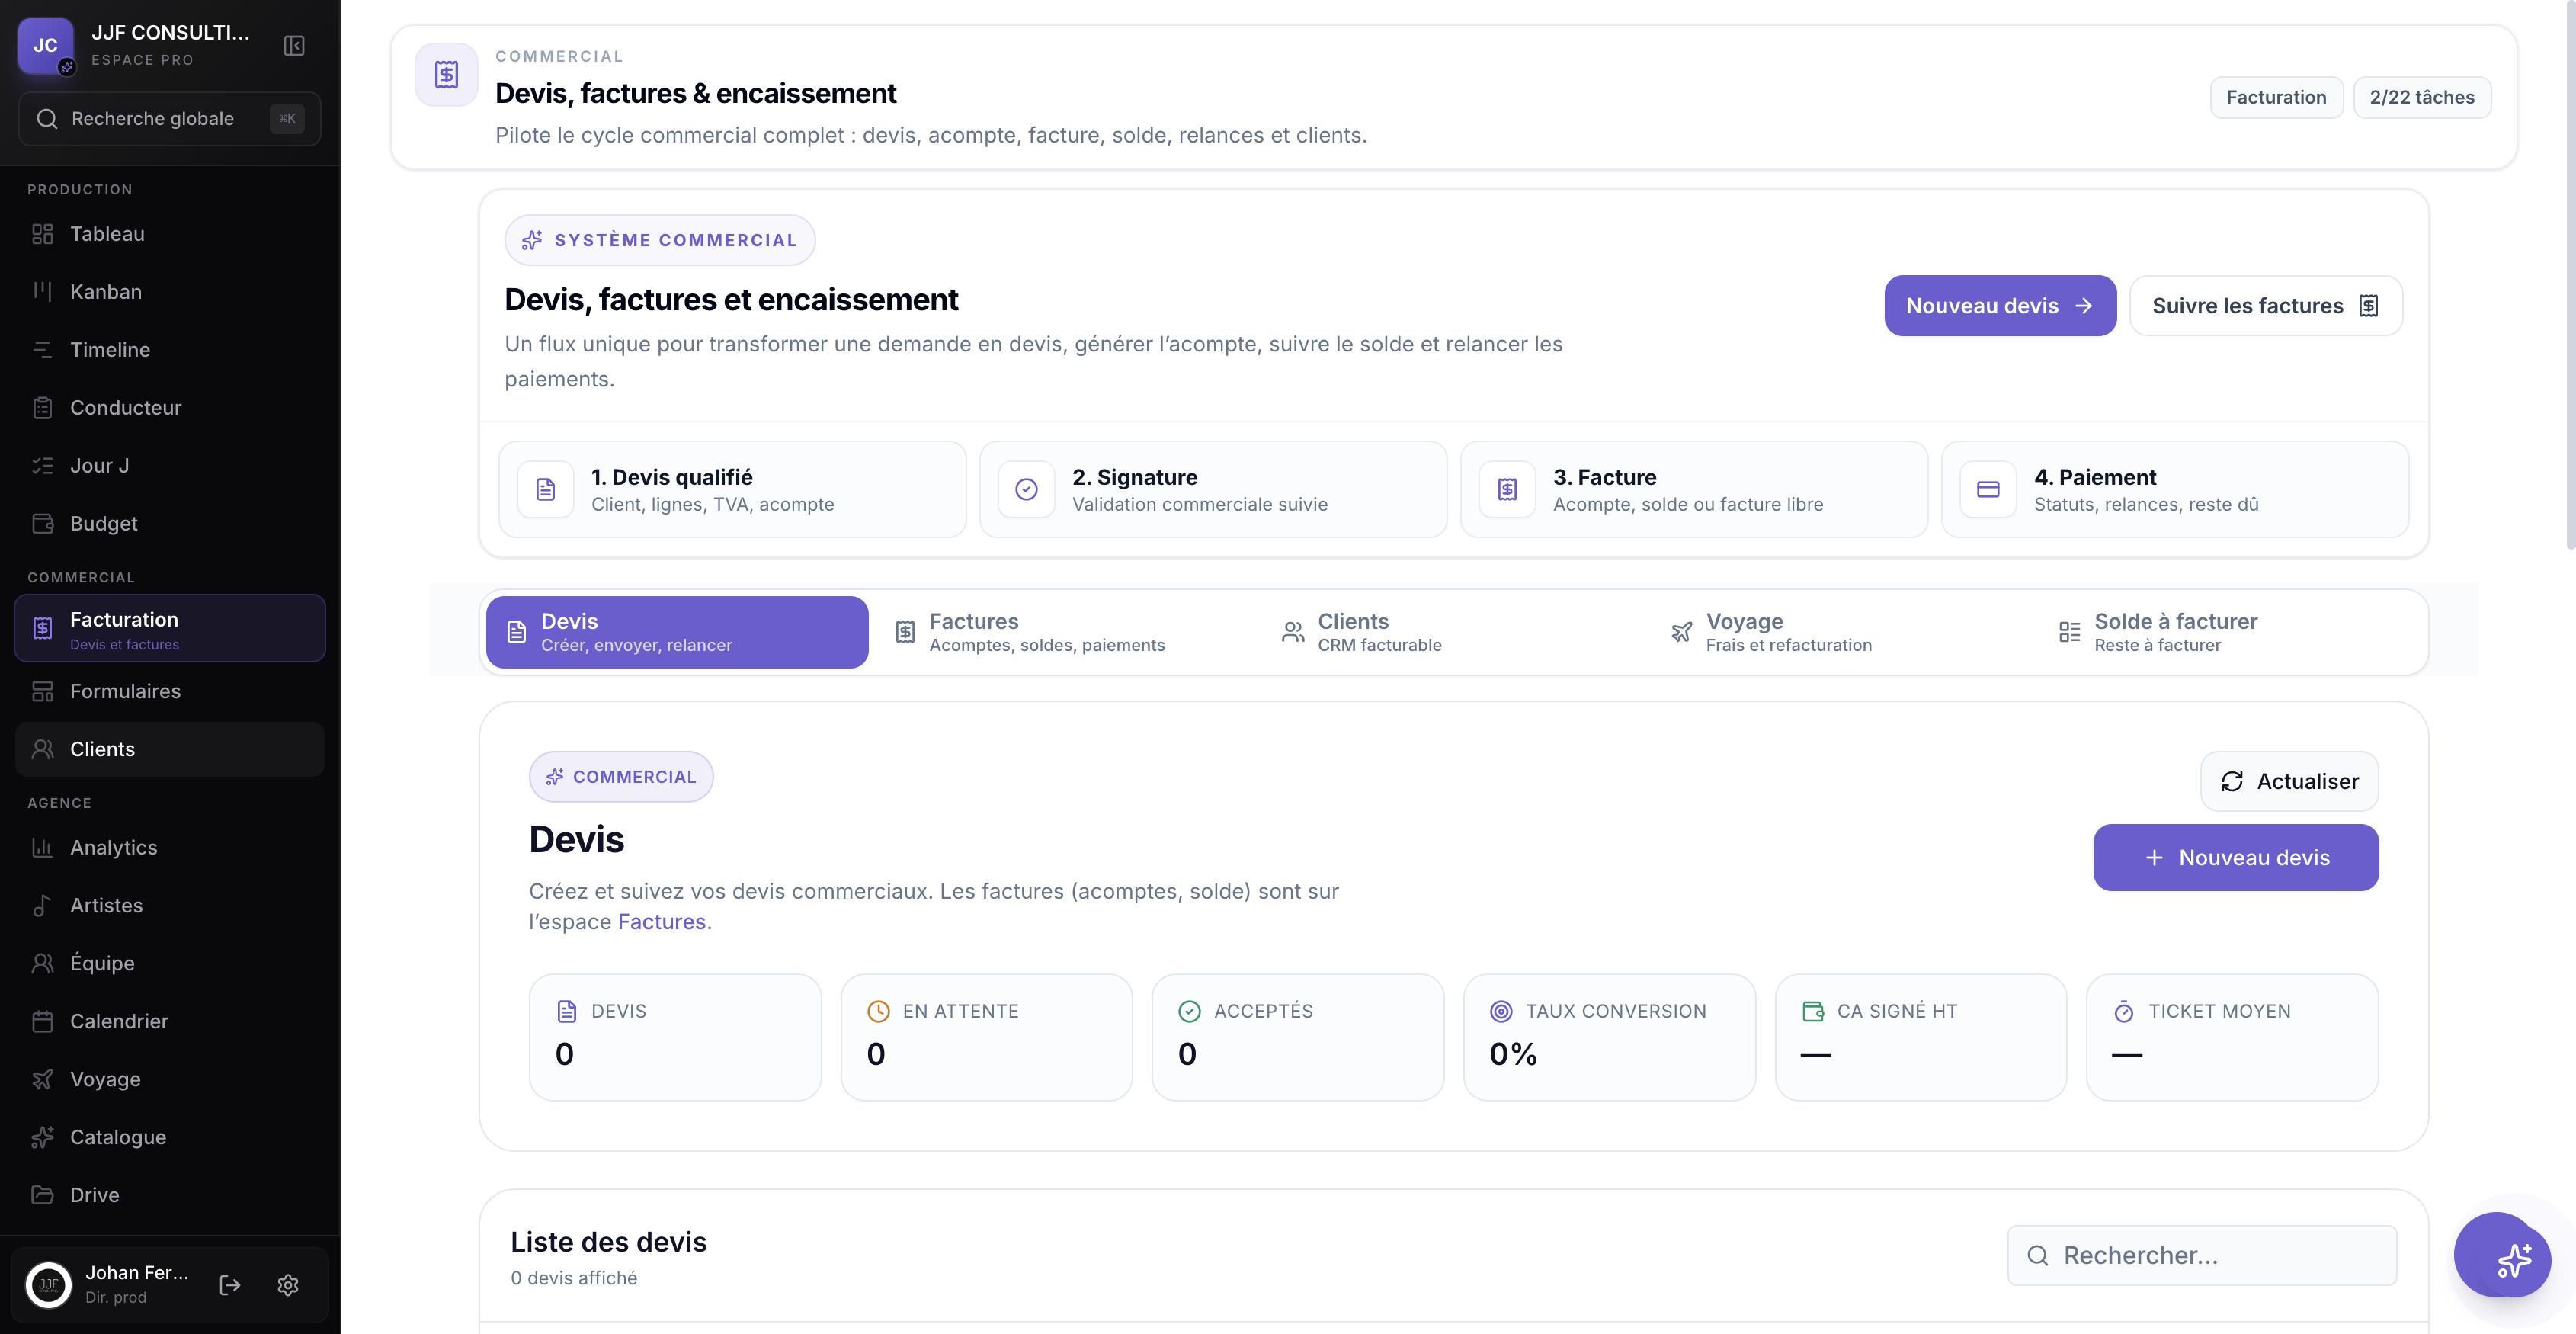Open Artistes in sidebar
Screen dimensions: 2576x1334
[x=170, y=906]
